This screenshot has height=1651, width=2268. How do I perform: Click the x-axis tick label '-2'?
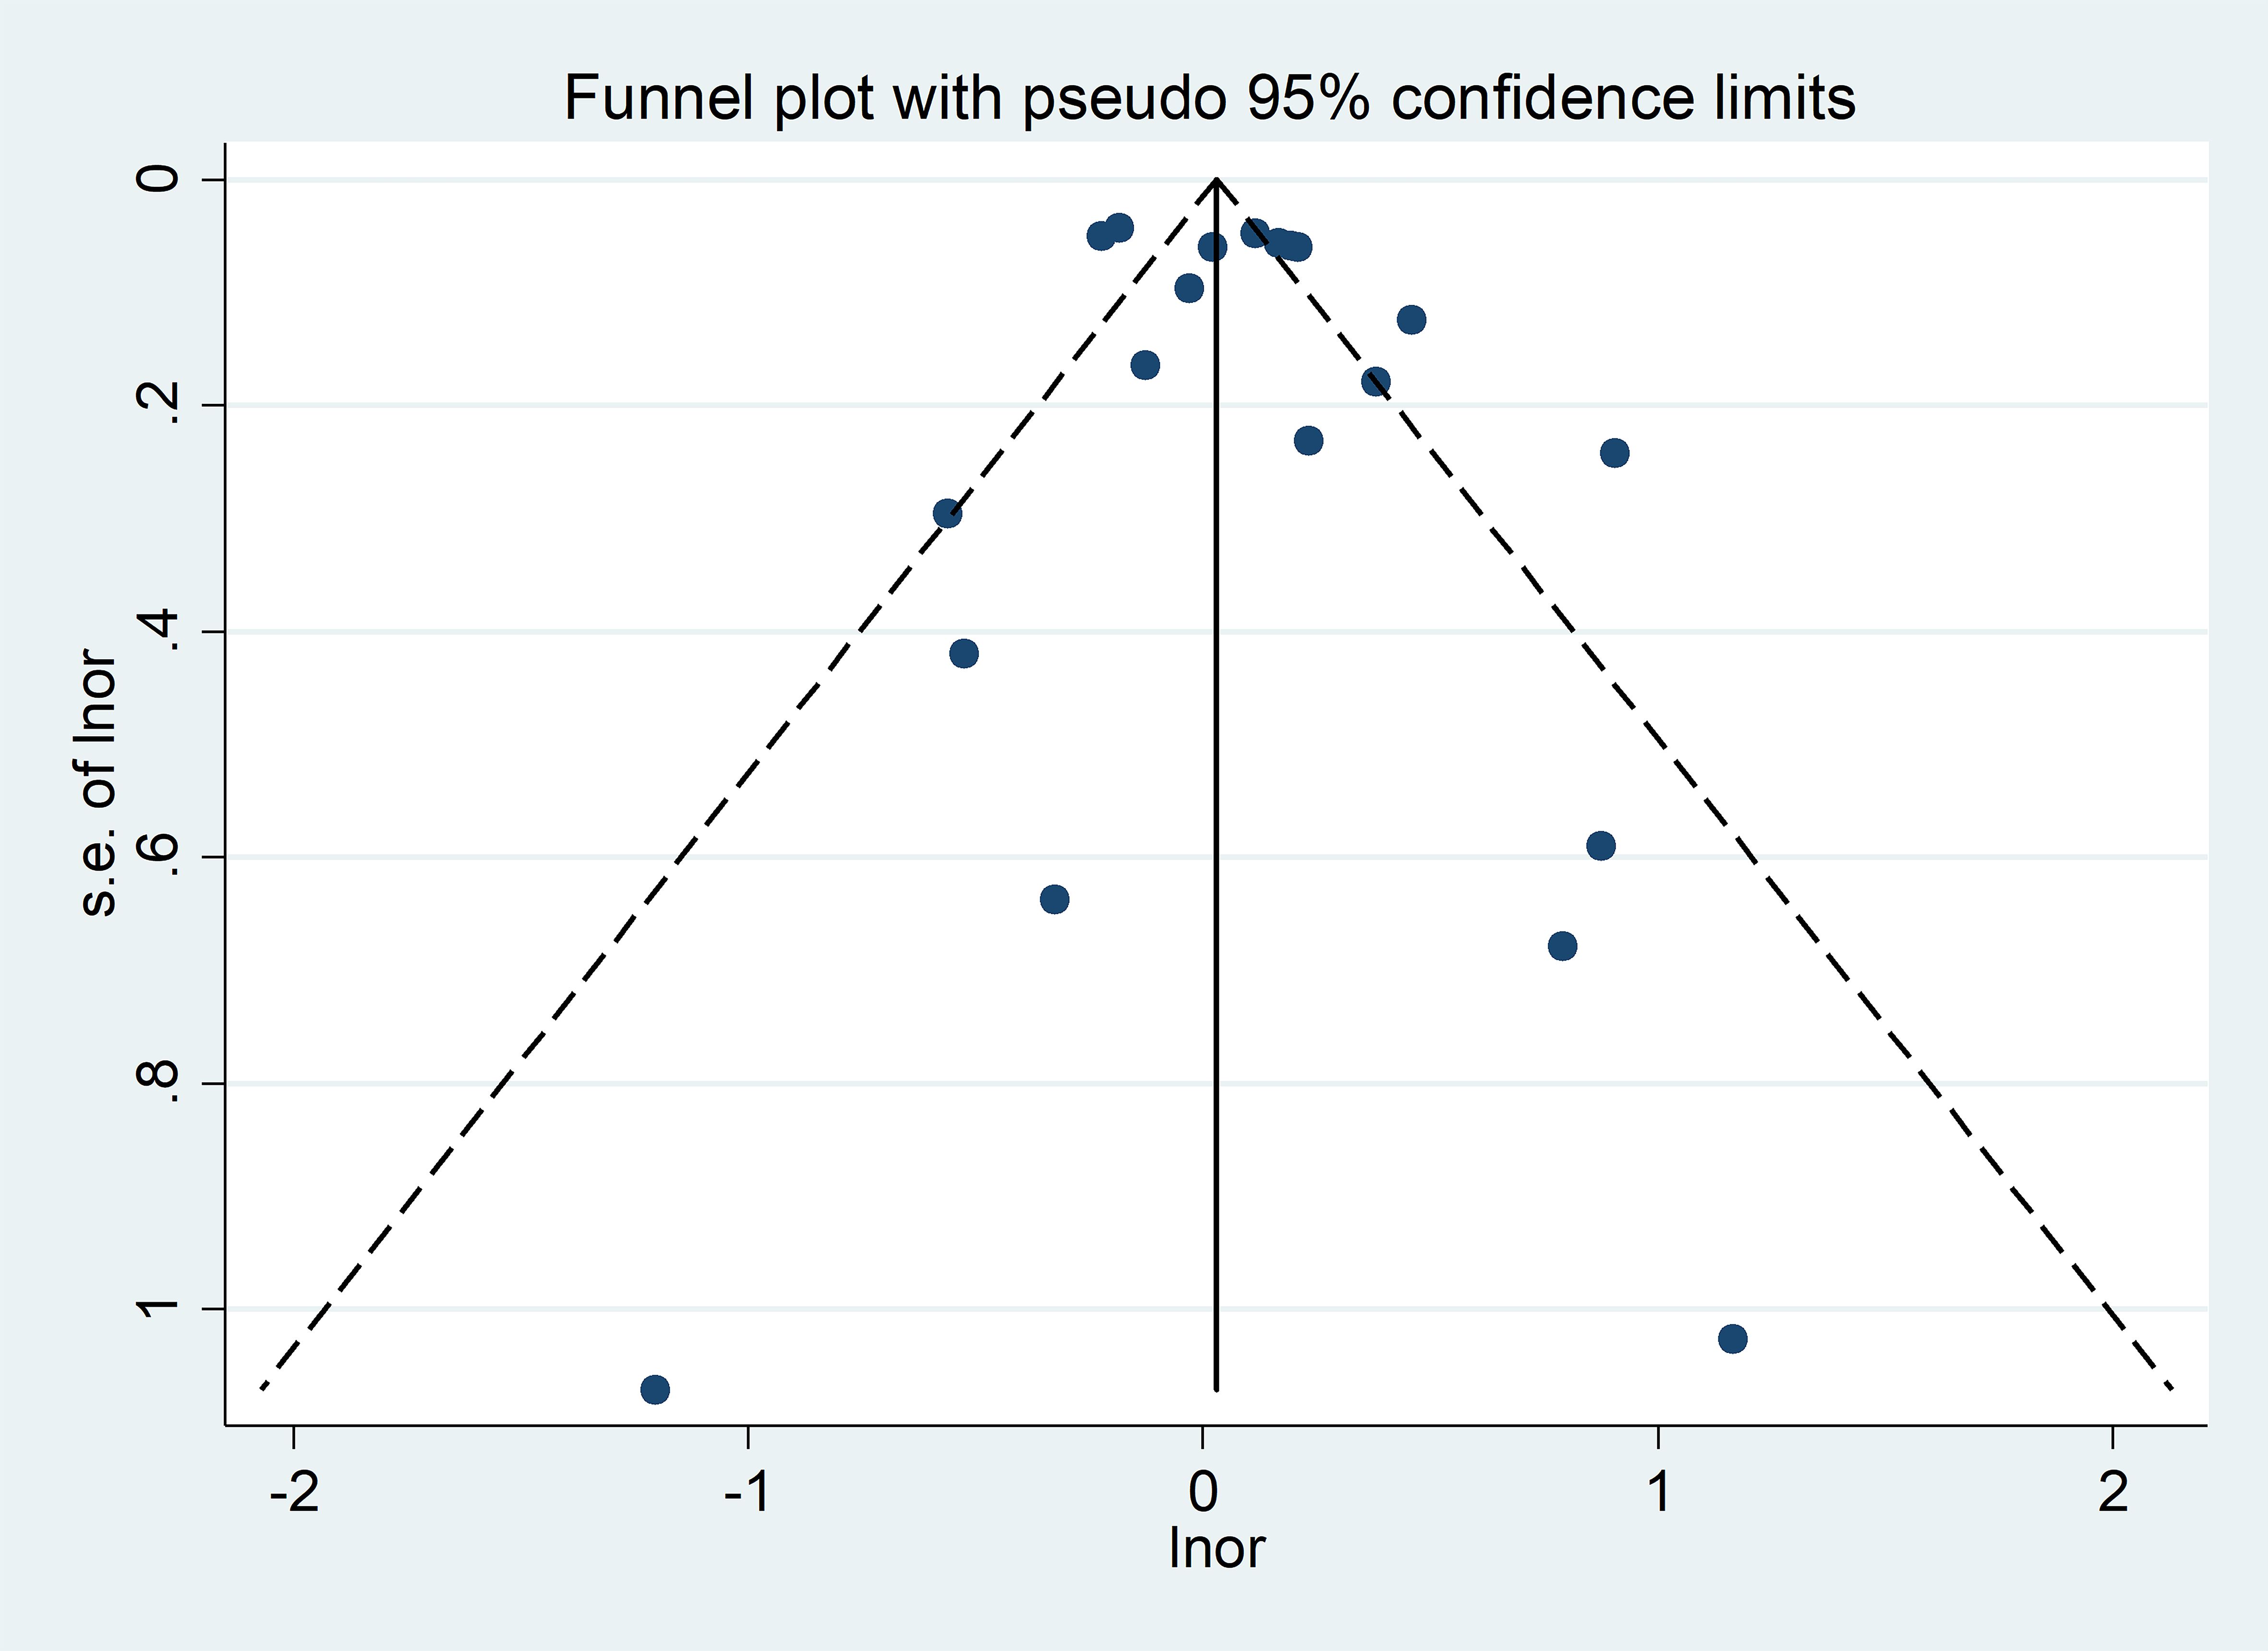[294, 1493]
